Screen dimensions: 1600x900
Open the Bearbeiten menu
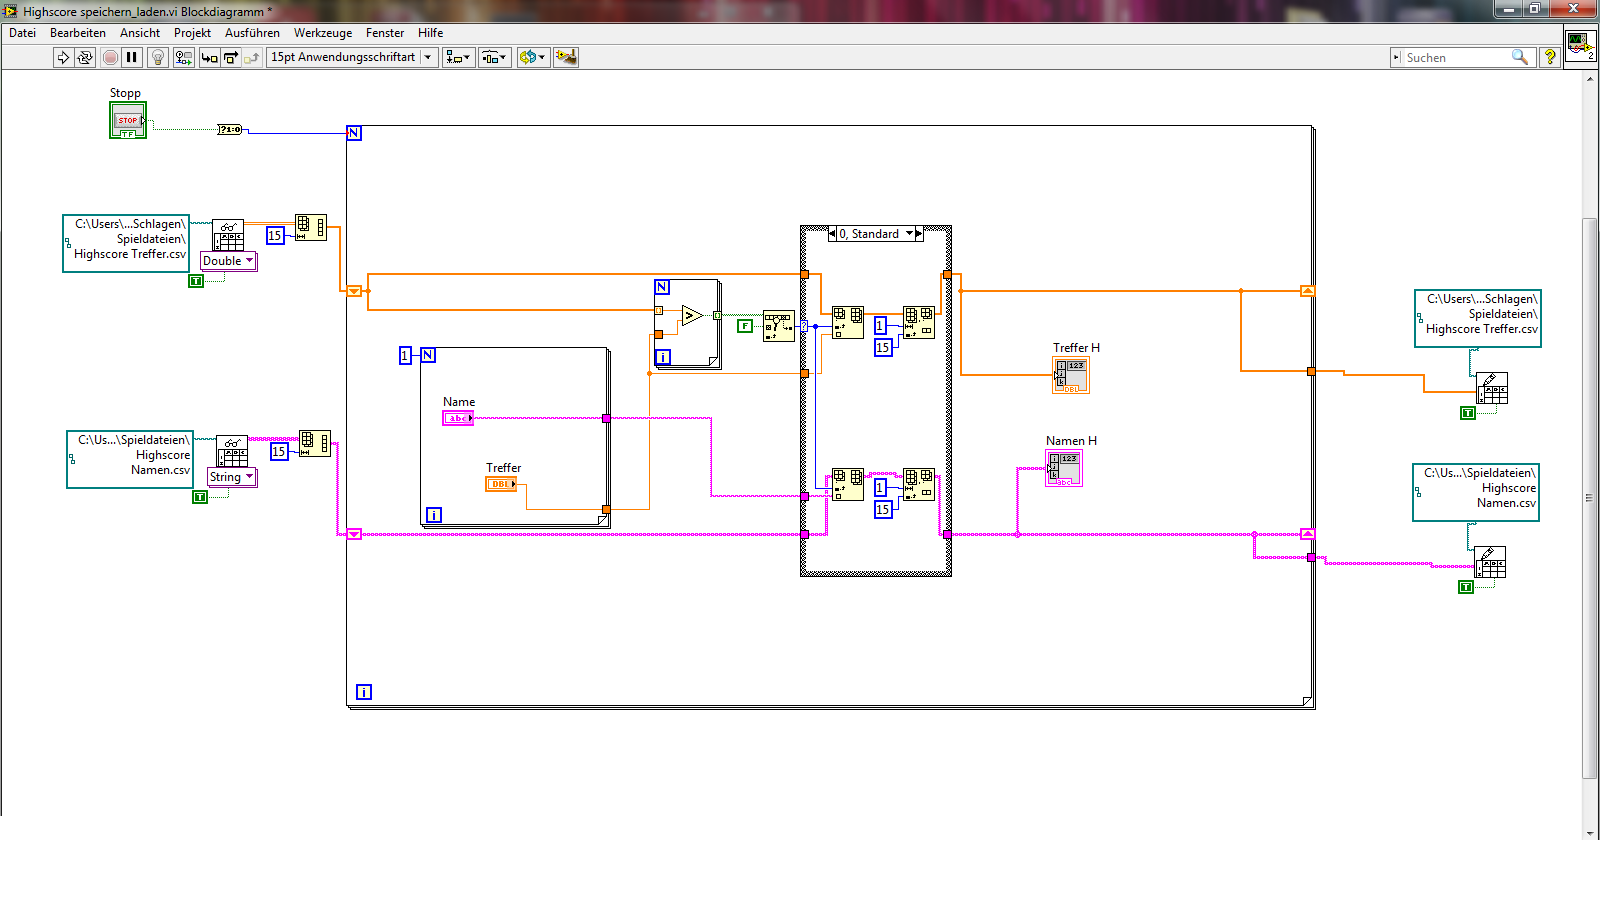point(78,33)
